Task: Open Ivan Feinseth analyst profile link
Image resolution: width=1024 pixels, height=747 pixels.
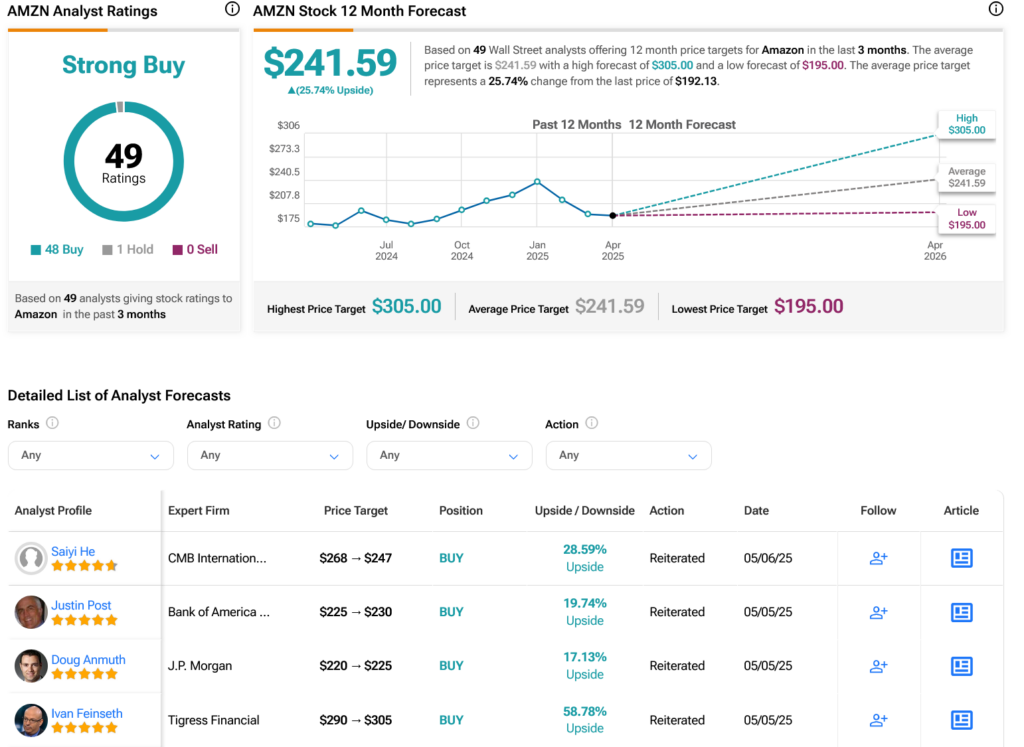Action: pos(87,714)
